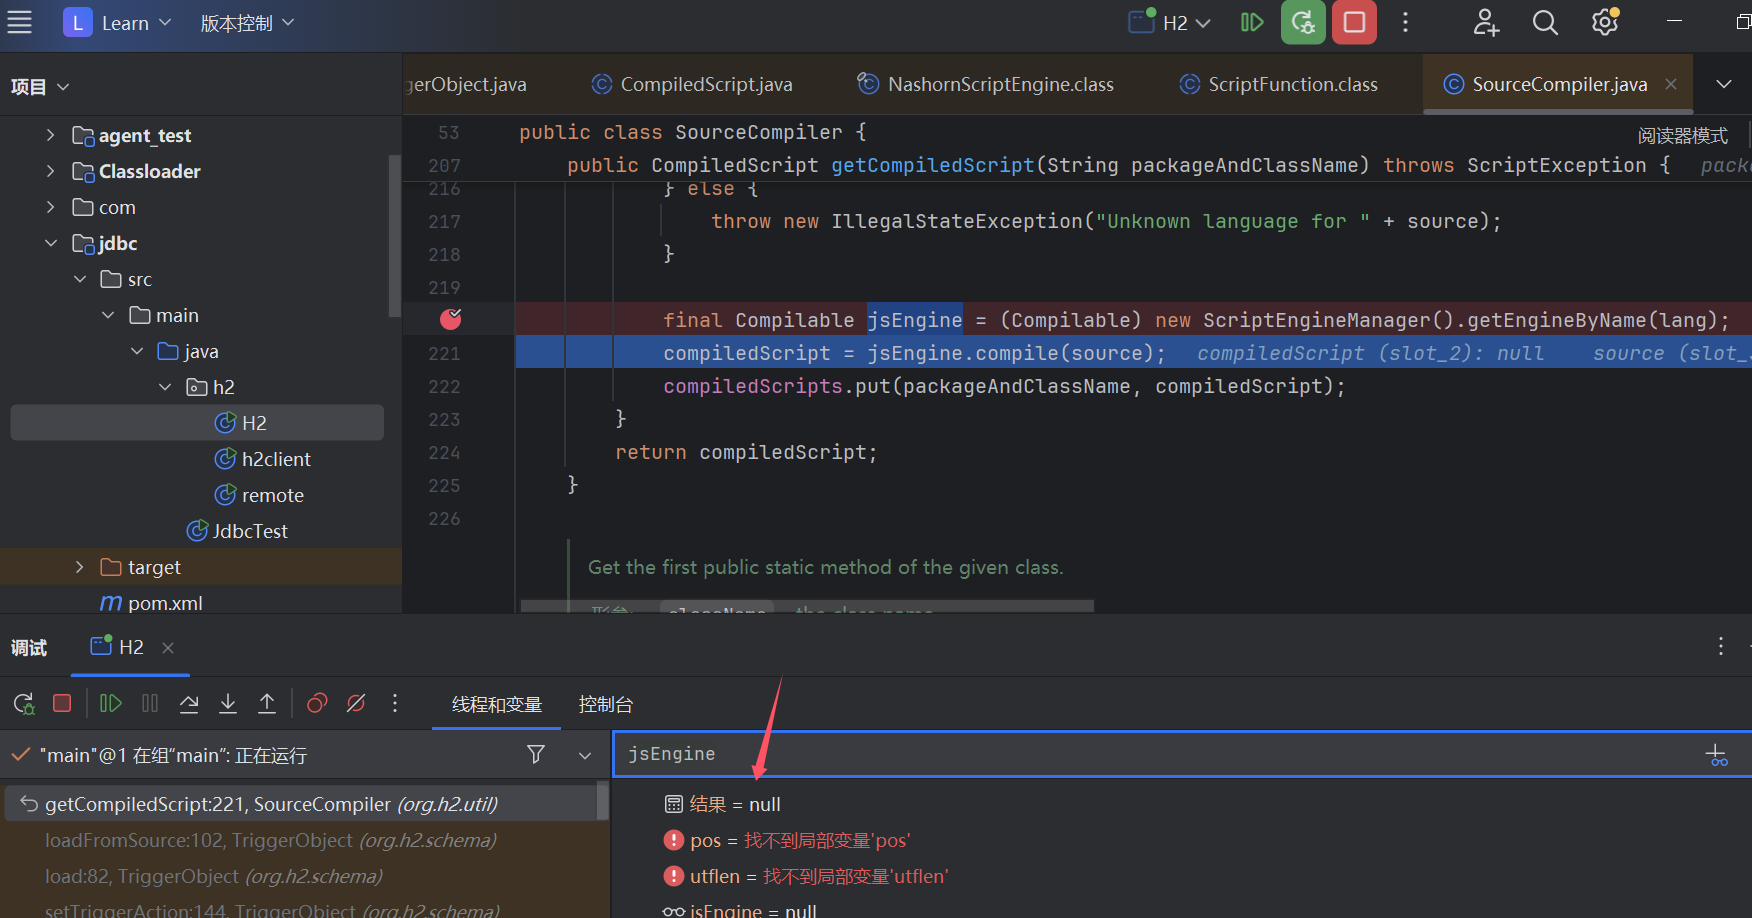1752x918 pixels.
Task: Open the H2 run configuration selector
Action: [1170, 22]
